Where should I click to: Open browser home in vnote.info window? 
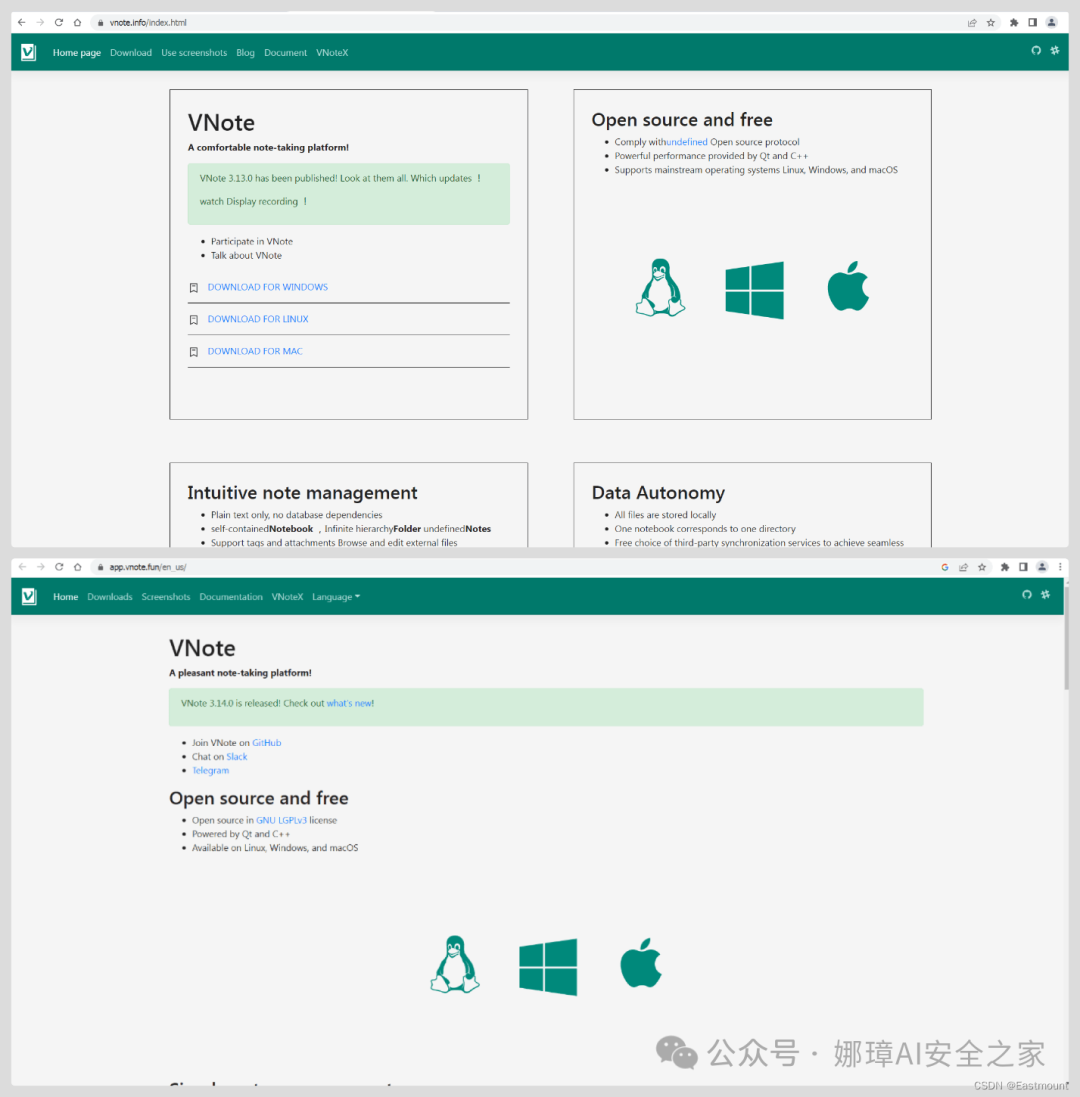(77, 22)
